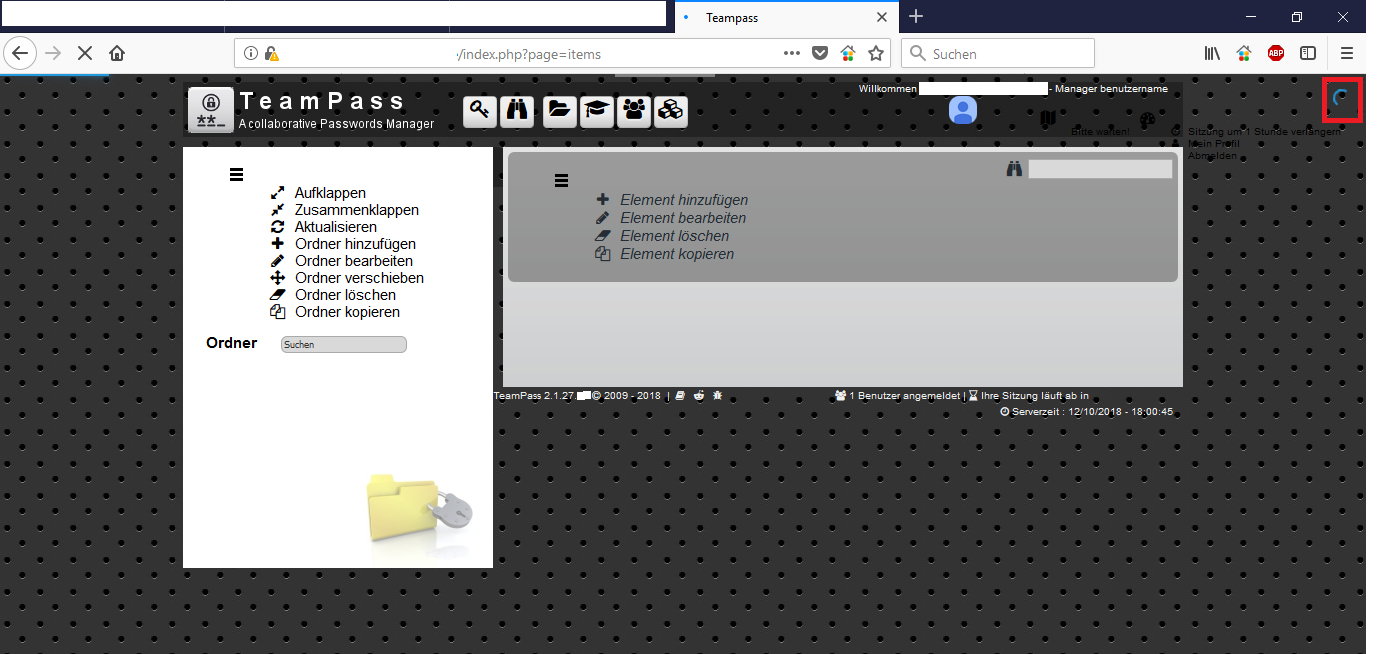Trigger Aufklappen to expand all folders
This screenshot has height=654, width=1388.
(329, 192)
